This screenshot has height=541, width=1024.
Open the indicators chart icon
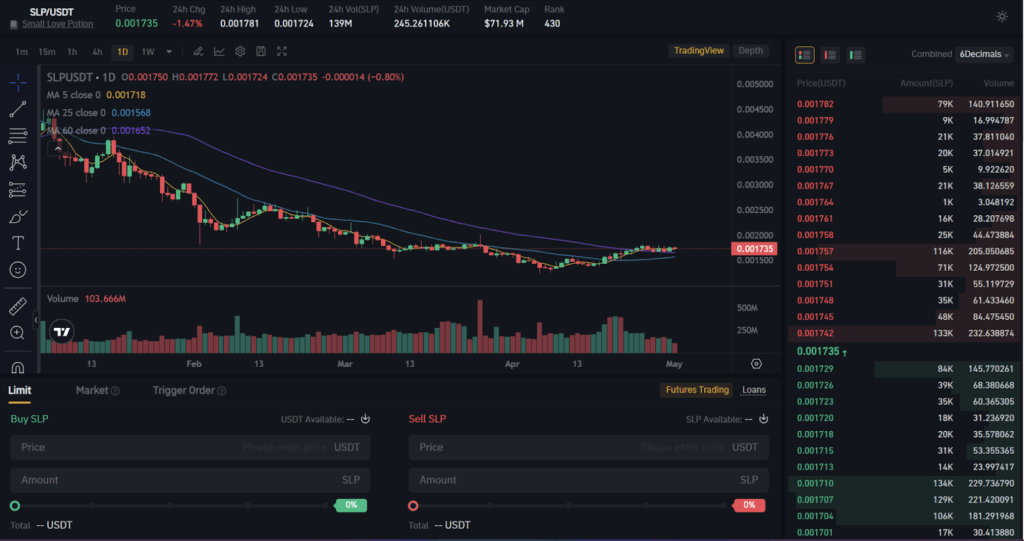pos(219,52)
